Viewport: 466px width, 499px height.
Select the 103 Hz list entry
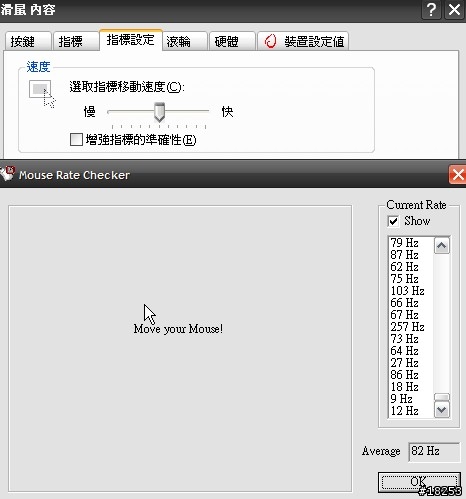point(411,291)
